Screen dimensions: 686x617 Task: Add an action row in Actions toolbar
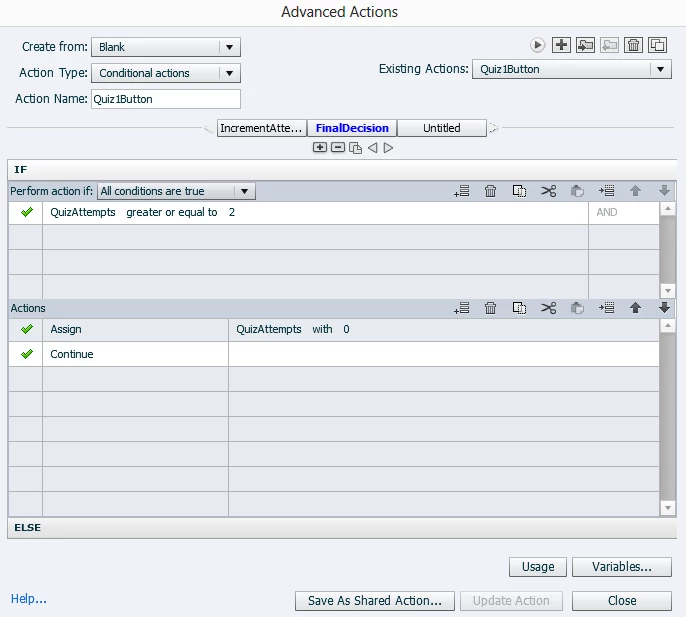coord(462,308)
